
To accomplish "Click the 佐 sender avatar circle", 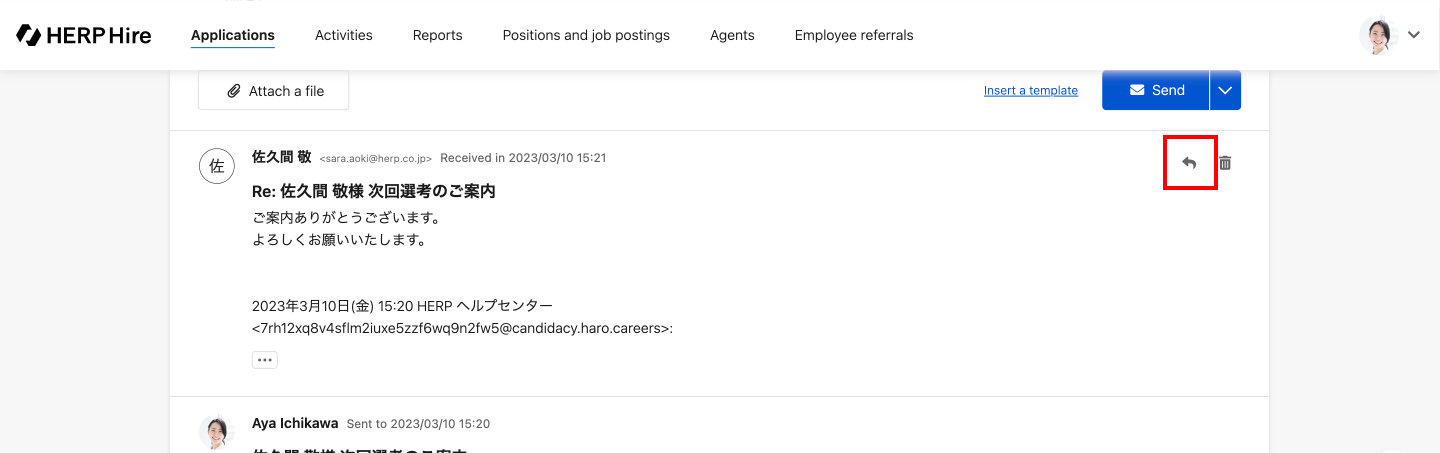I will coord(216,165).
